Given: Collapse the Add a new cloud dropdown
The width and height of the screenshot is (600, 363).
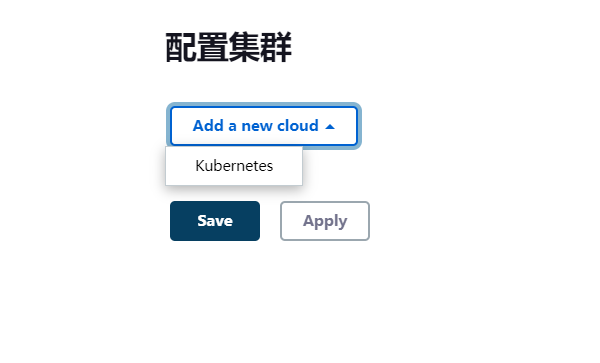Looking at the screenshot, I should (x=264, y=126).
